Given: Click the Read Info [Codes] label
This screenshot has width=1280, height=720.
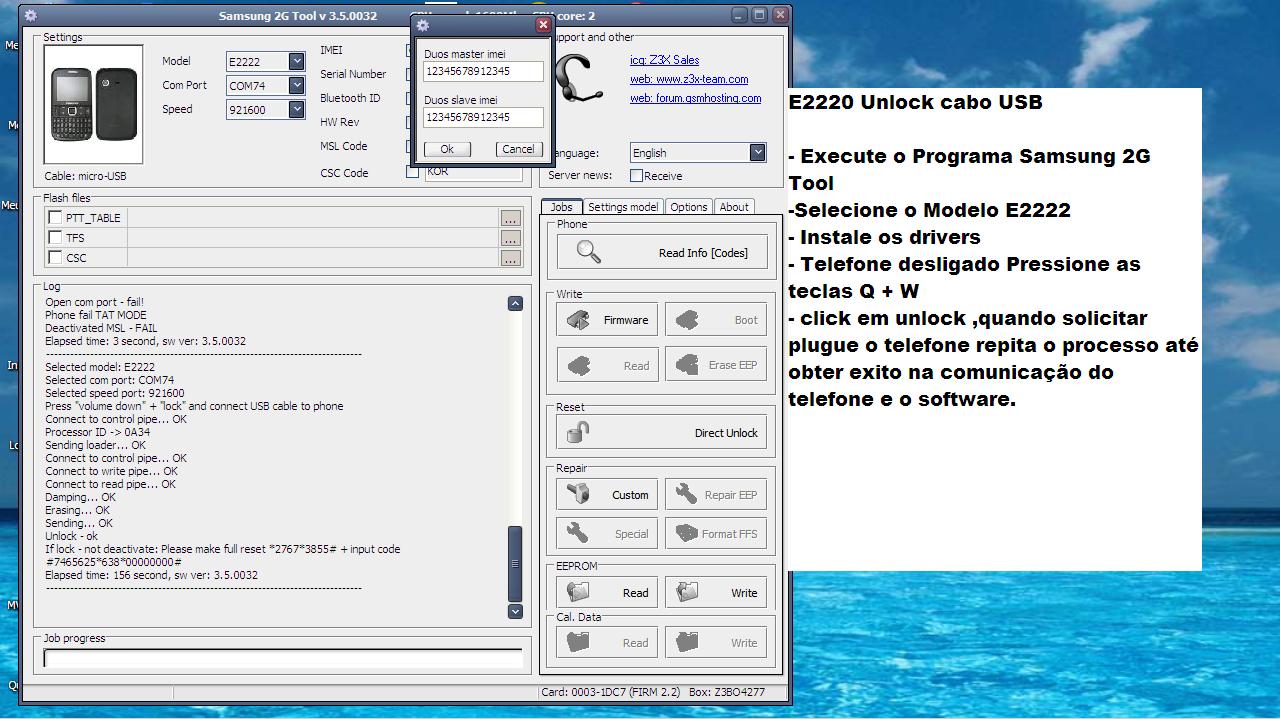Looking at the screenshot, I should point(703,253).
